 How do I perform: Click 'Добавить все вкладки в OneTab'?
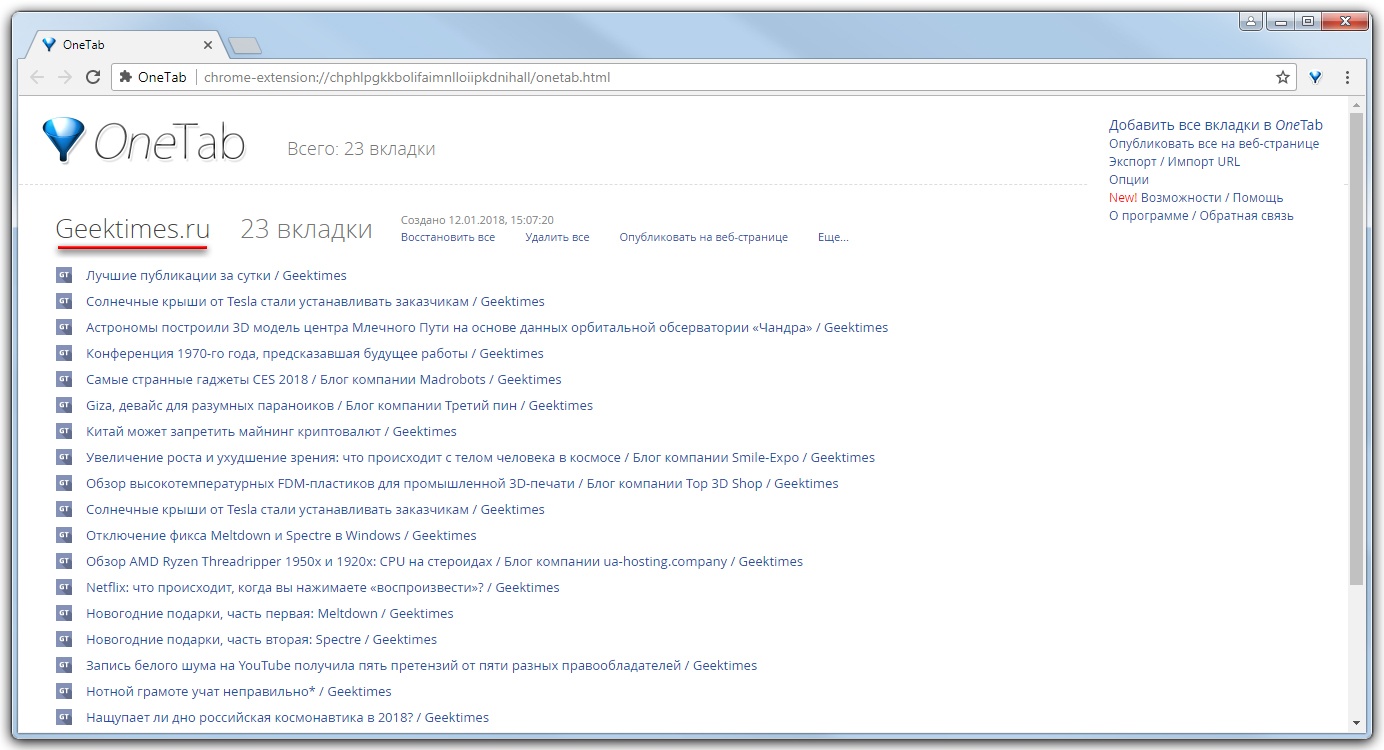click(x=1216, y=125)
